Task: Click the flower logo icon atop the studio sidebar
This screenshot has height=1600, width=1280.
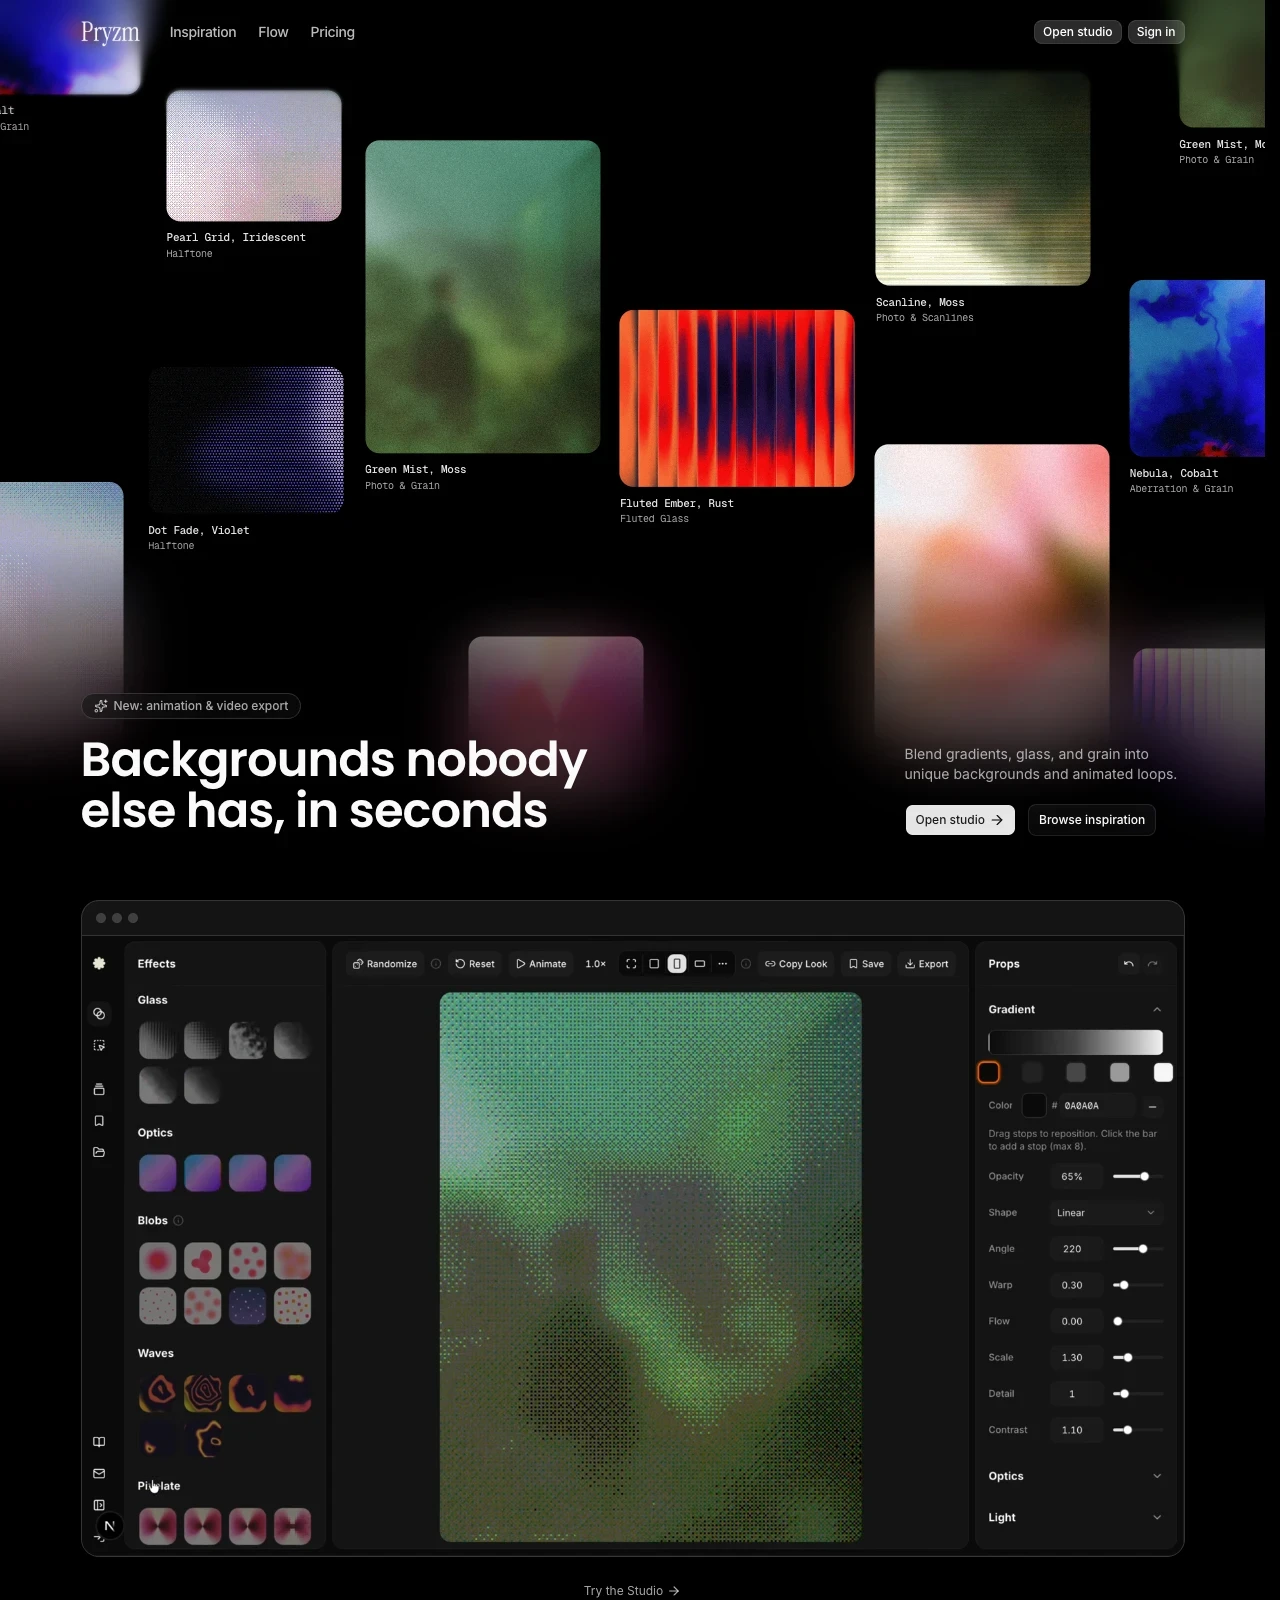Action: pos(99,963)
